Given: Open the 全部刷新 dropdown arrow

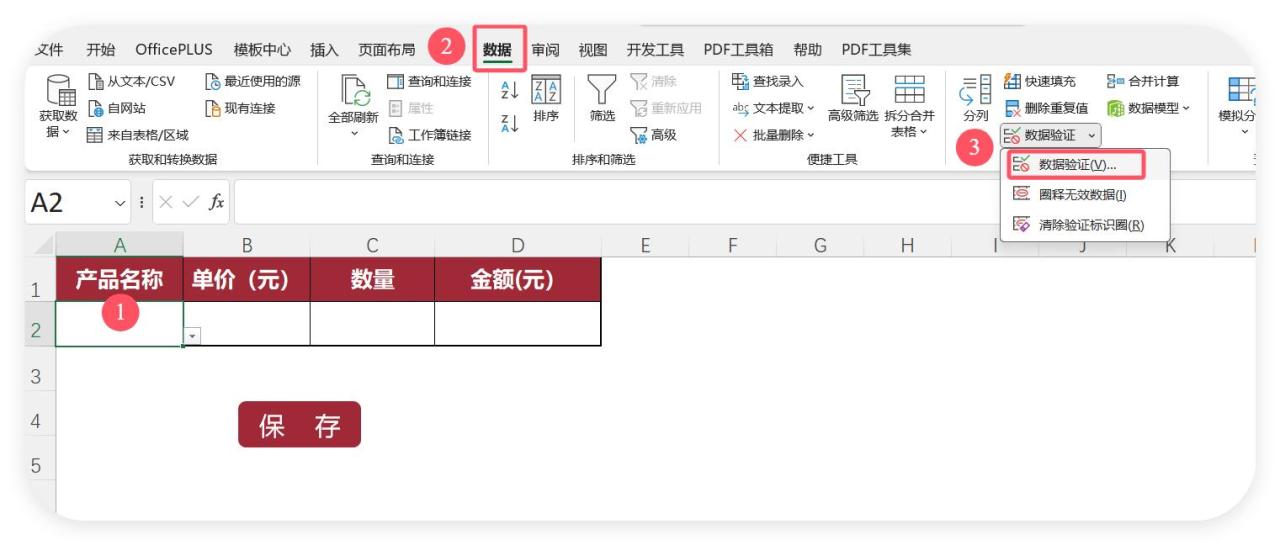Looking at the screenshot, I should 353,133.
